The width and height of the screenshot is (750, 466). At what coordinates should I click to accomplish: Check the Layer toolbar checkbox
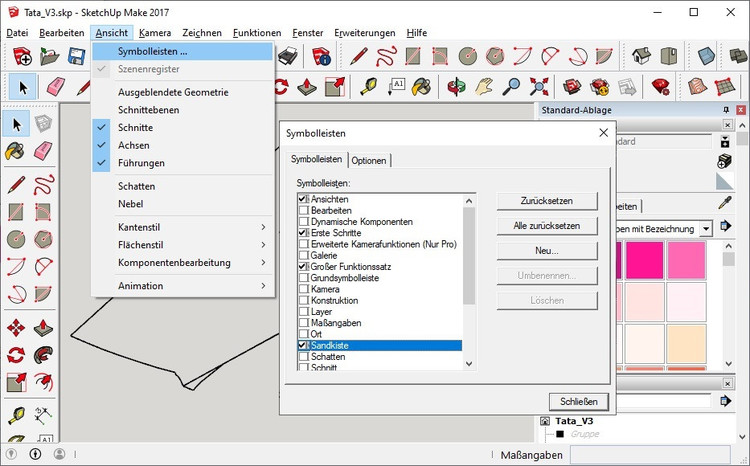tap(303, 311)
